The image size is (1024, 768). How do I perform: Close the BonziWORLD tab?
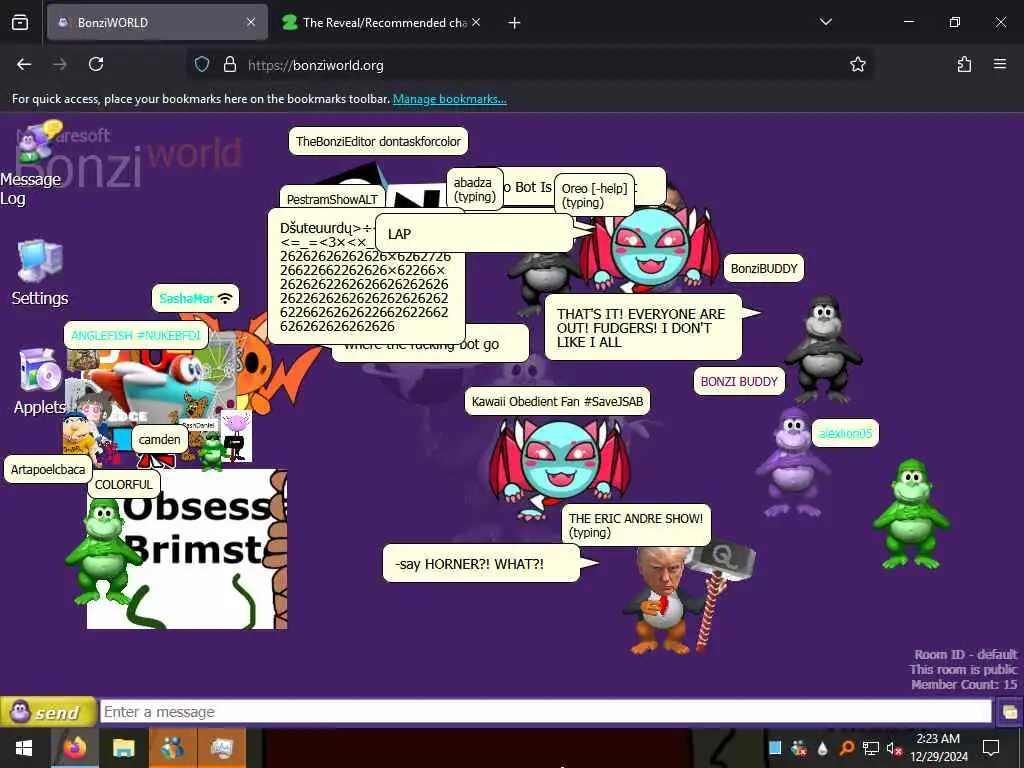251,22
